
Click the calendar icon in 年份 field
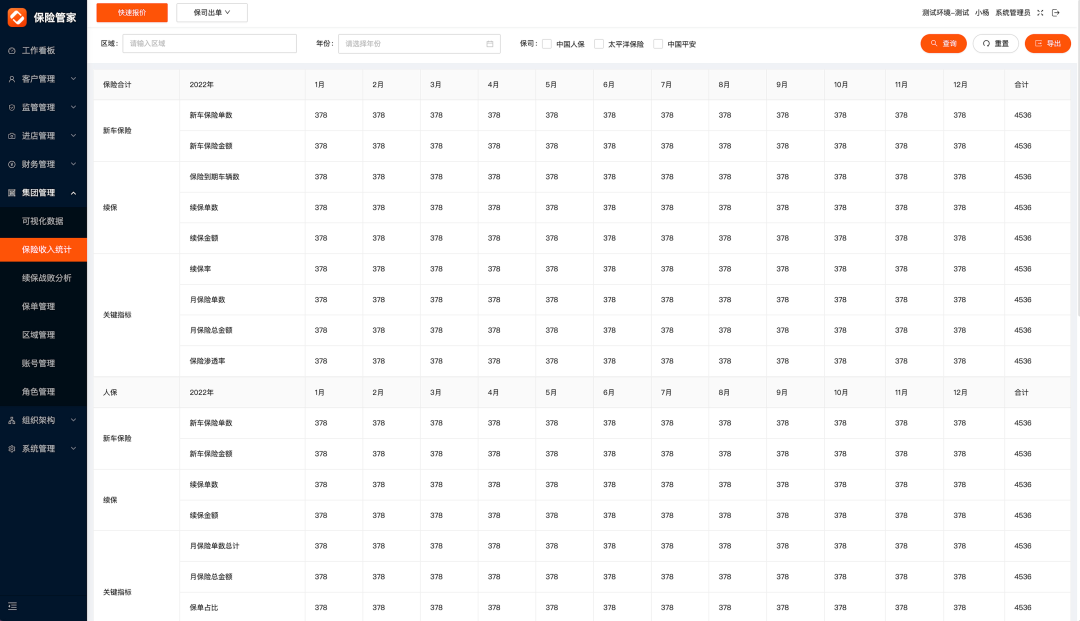tap(490, 44)
